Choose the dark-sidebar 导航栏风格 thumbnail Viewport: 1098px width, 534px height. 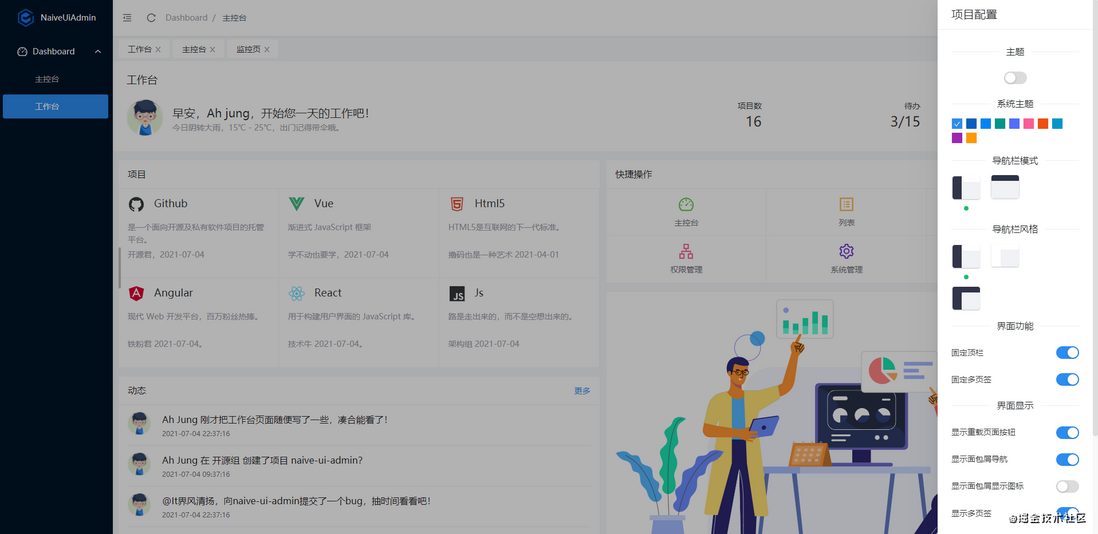click(966, 256)
